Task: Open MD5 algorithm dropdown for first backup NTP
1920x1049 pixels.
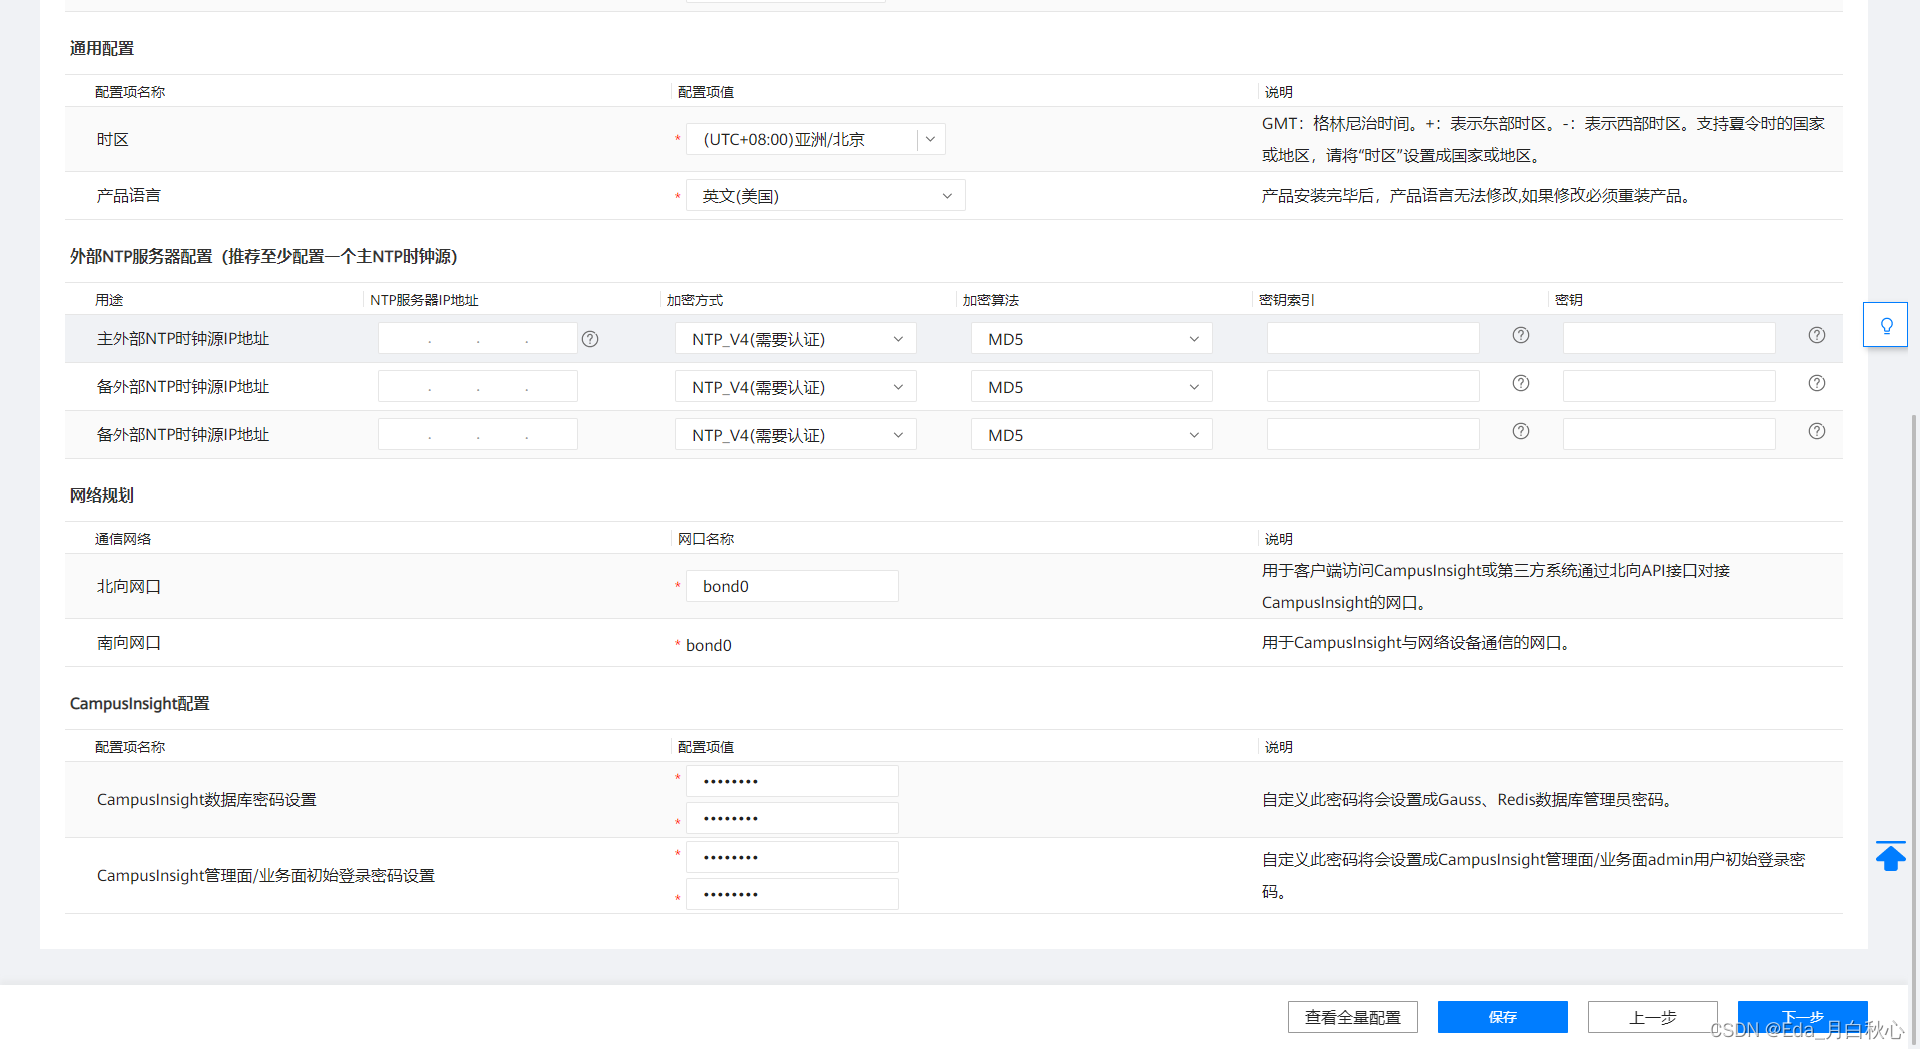Action: pos(1092,387)
